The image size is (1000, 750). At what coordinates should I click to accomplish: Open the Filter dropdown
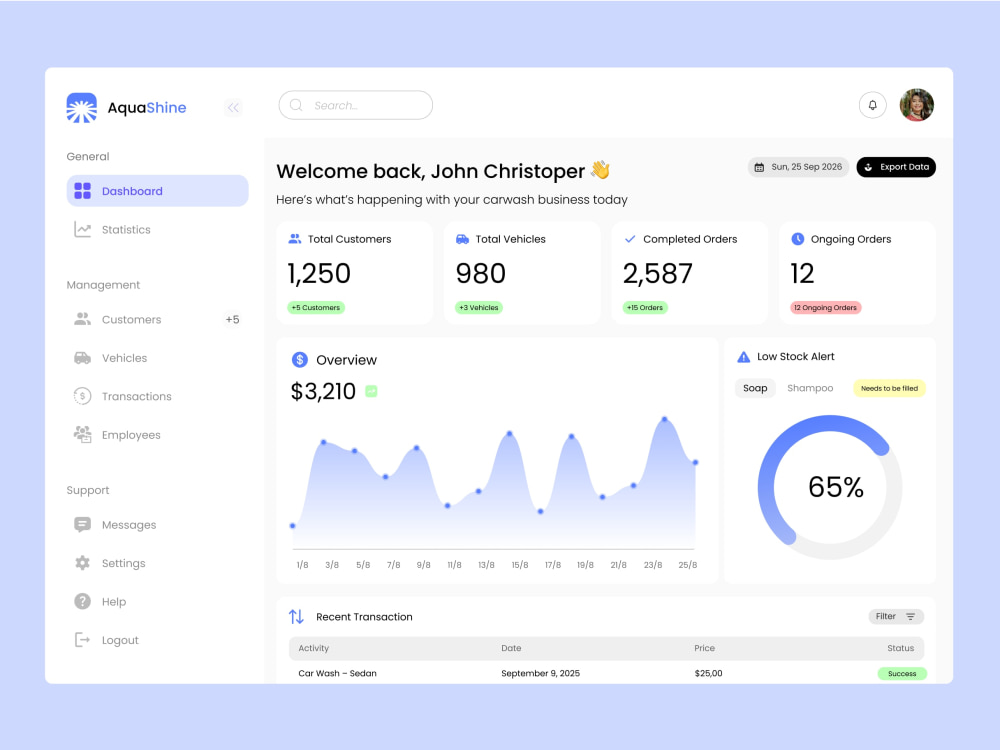tap(896, 617)
